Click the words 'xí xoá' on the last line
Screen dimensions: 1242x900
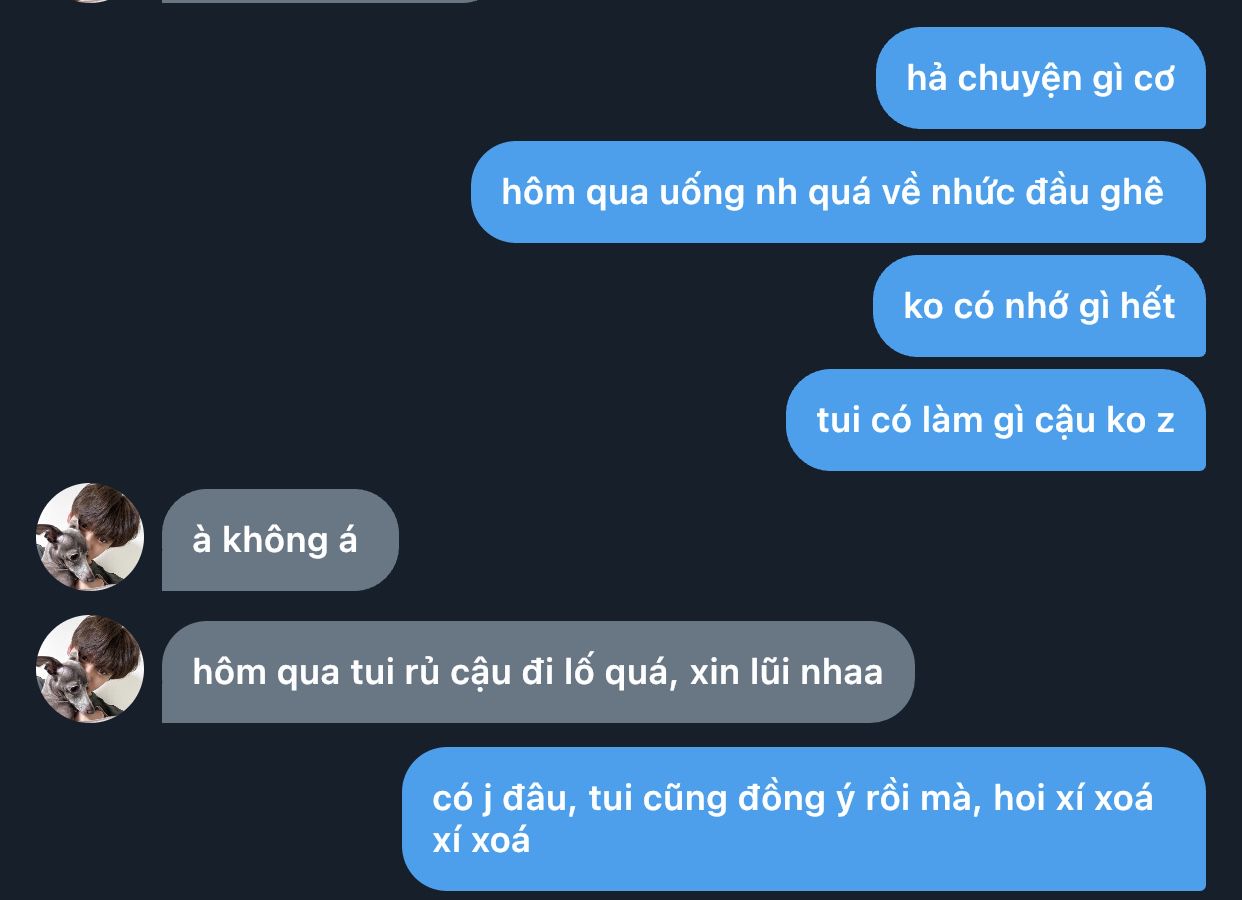tap(481, 841)
